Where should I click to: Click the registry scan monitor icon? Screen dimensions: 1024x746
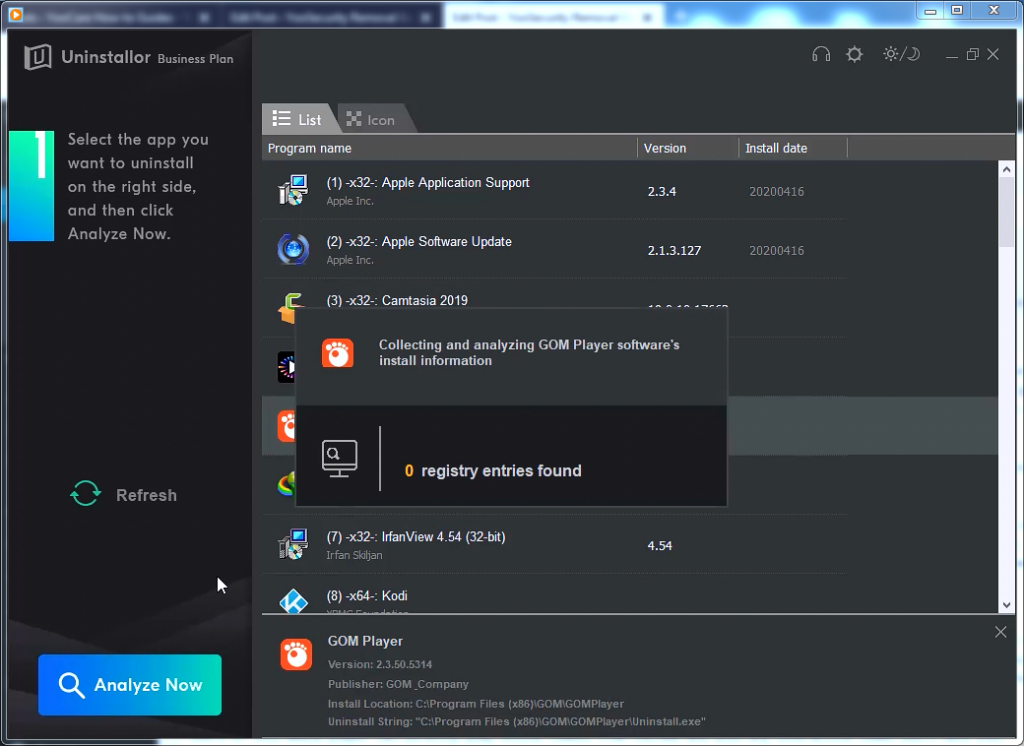[340, 458]
